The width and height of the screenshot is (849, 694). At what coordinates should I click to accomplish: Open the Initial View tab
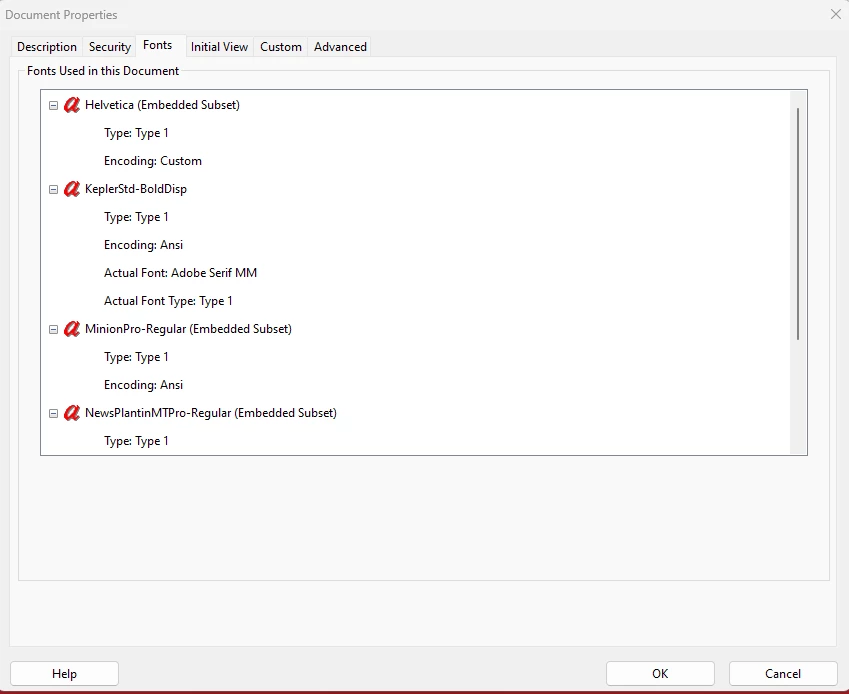click(219, 47)
